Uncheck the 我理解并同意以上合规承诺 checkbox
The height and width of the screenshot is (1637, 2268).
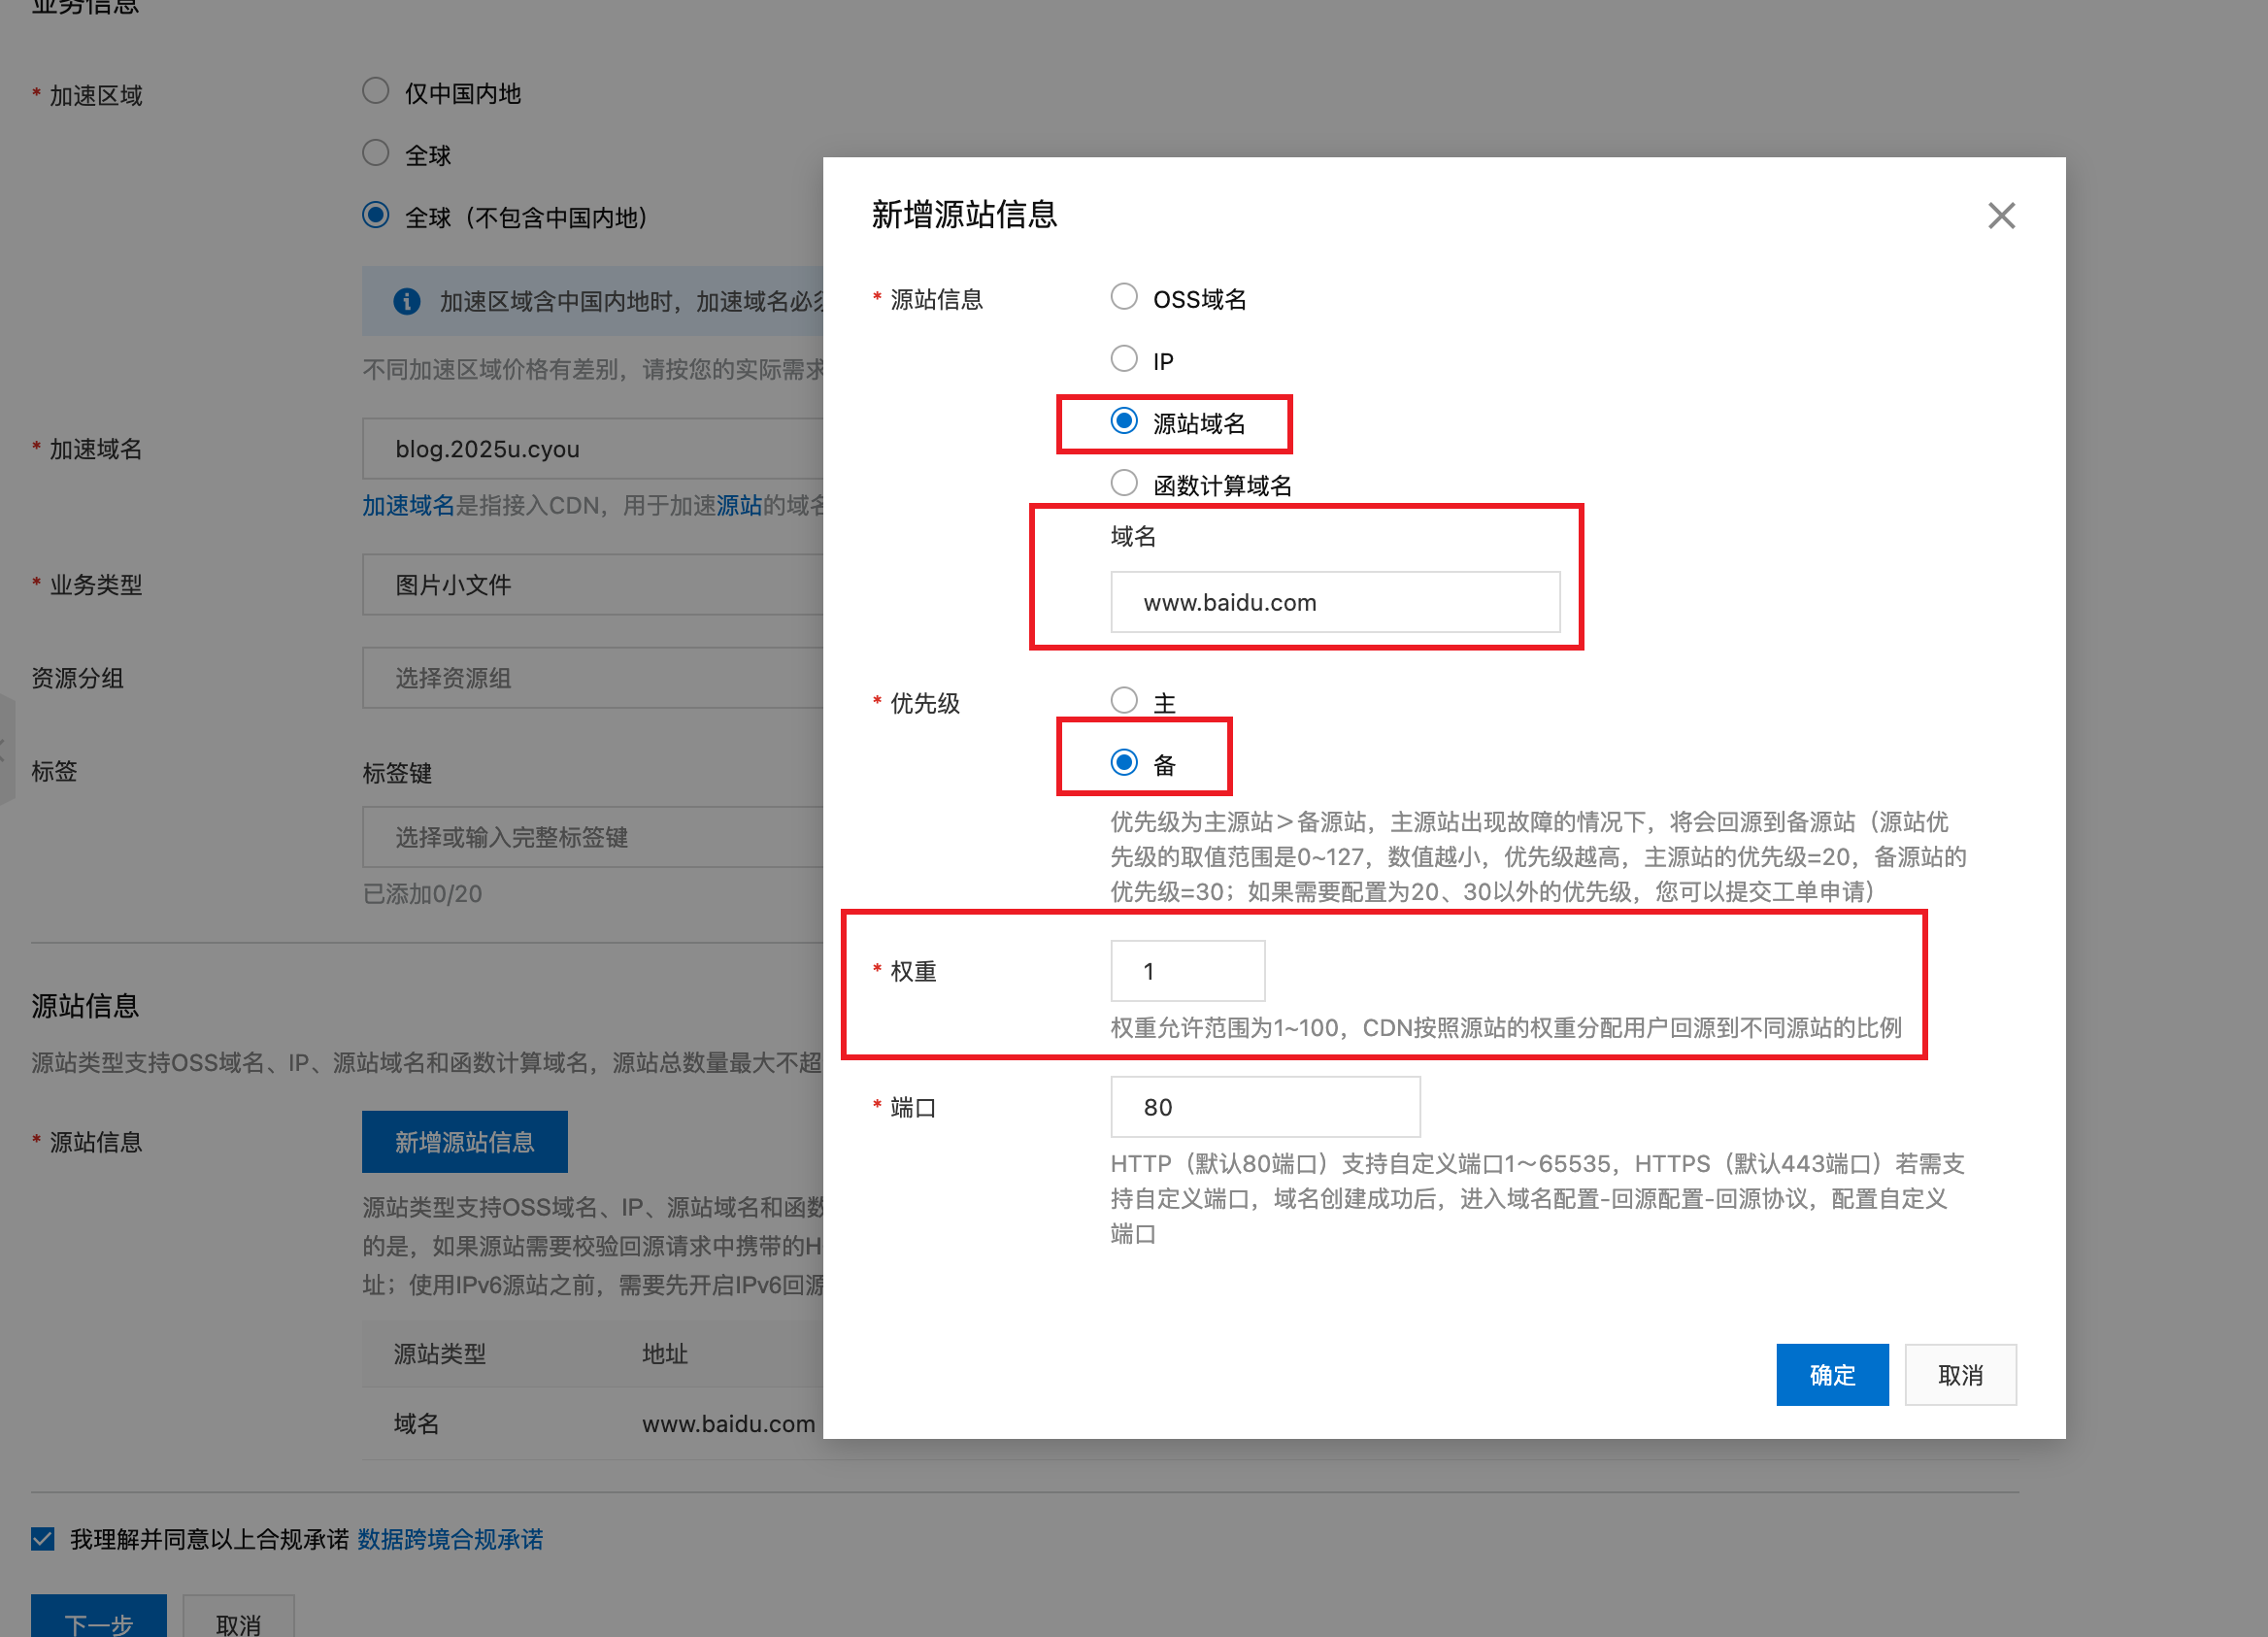point(41,1538)
